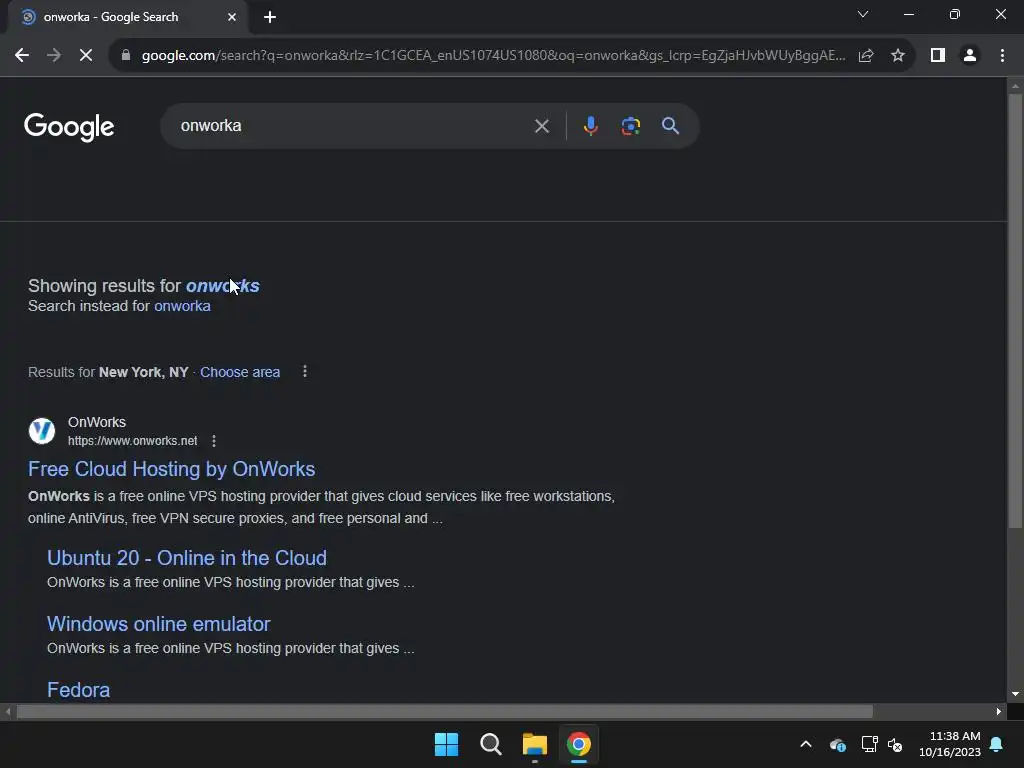This screenshot has height=768, width=1024.
Task: Click the vertical scrollbar thumb
Action: [x=1015, y=311]
